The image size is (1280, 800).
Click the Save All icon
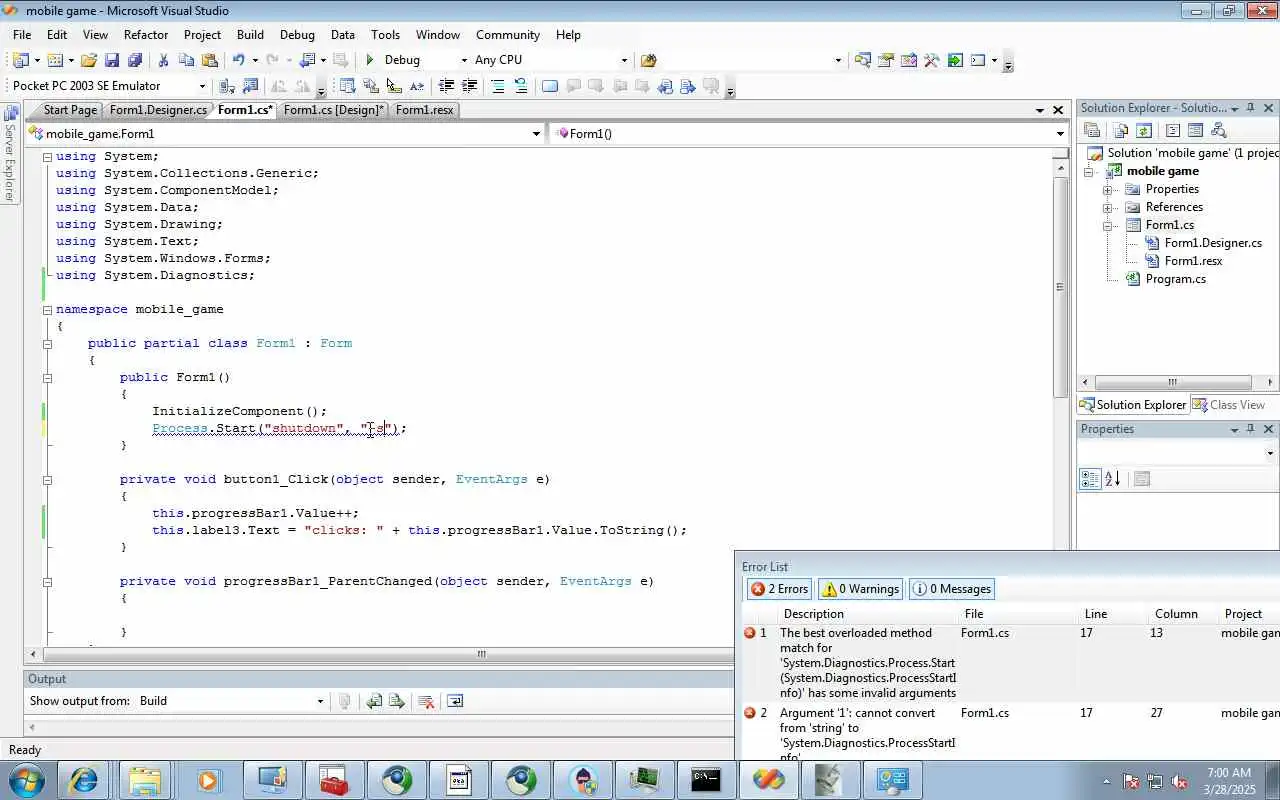coord(135,60)
